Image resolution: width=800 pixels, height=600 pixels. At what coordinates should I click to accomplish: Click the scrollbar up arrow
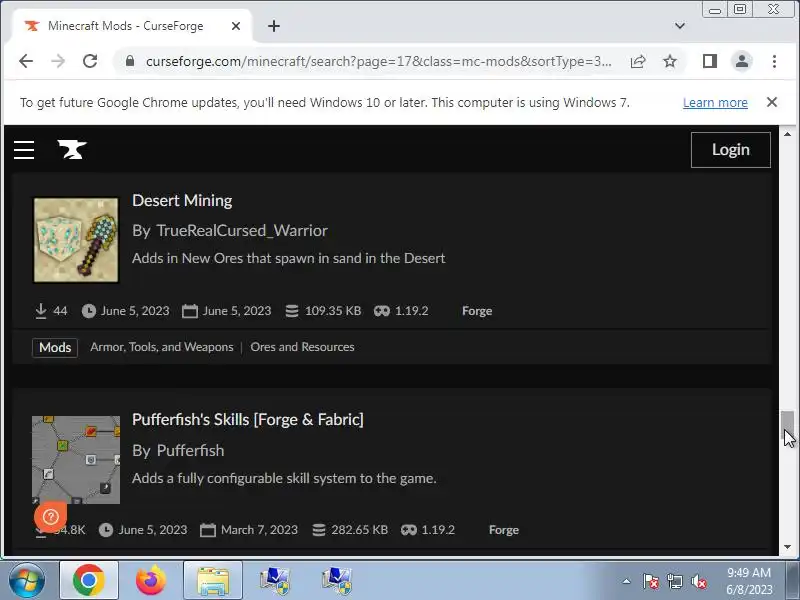[787, 134]
